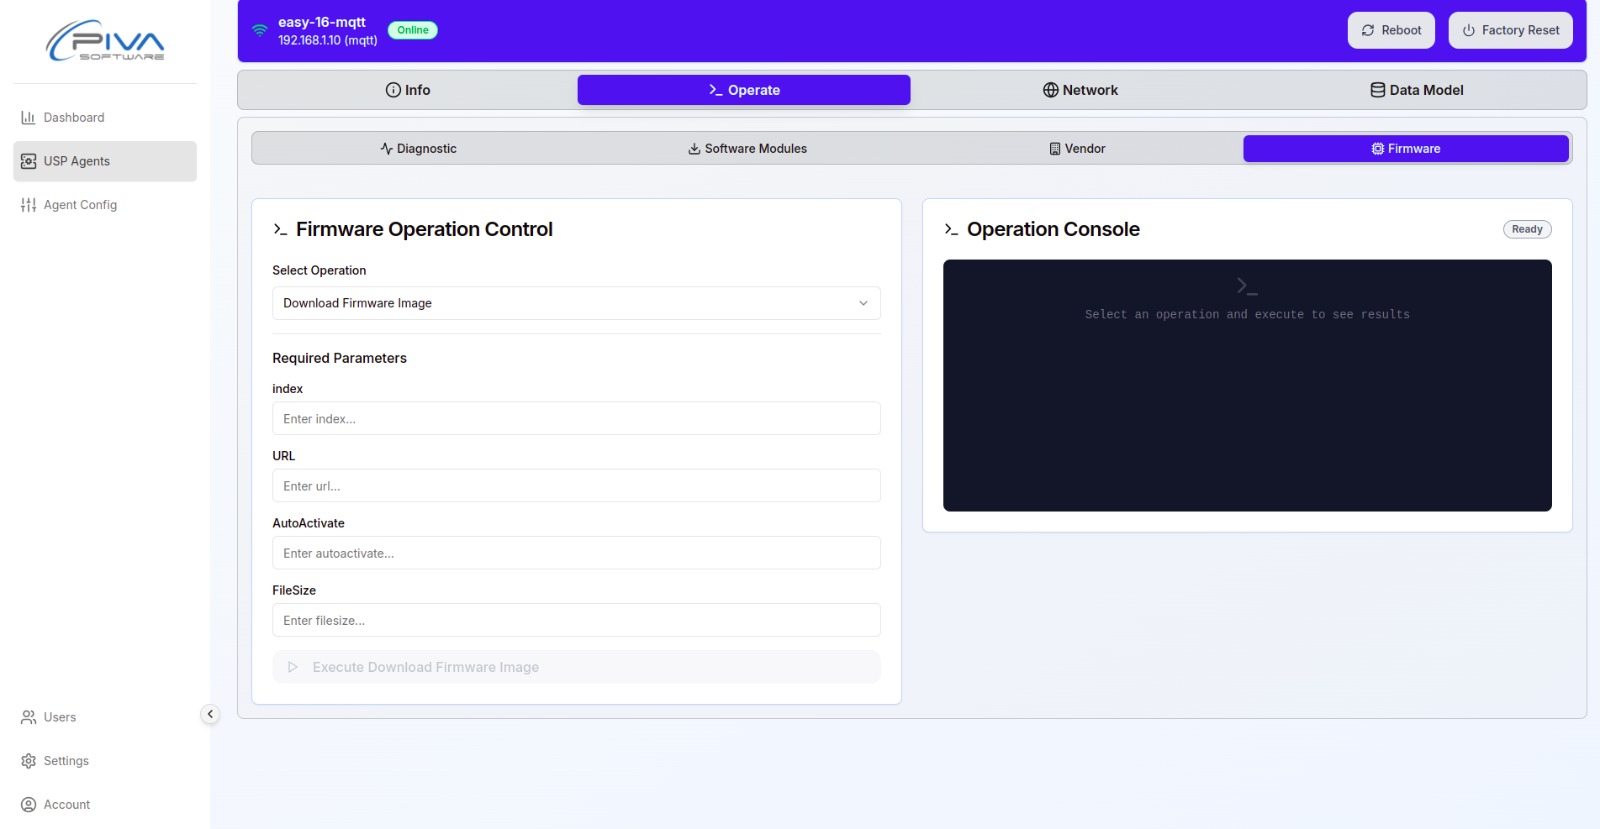The height and width of the screenshot is (829, 1600).
Task: Expand the Select Operation dropdown
Action: click(x=575, y=303)
